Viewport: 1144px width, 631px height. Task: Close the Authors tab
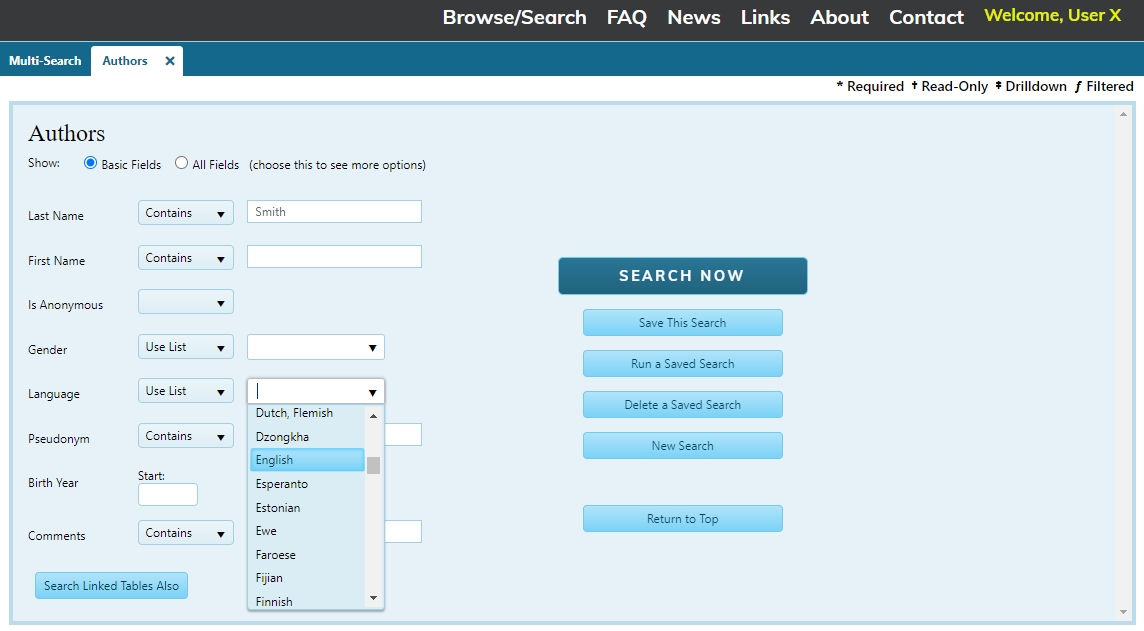[170, 61]
